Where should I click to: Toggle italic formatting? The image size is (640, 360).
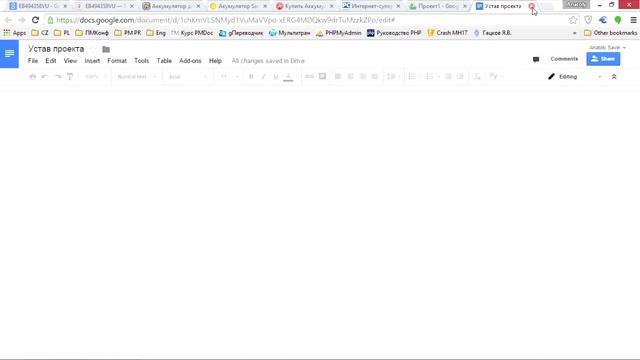[263, 77]
